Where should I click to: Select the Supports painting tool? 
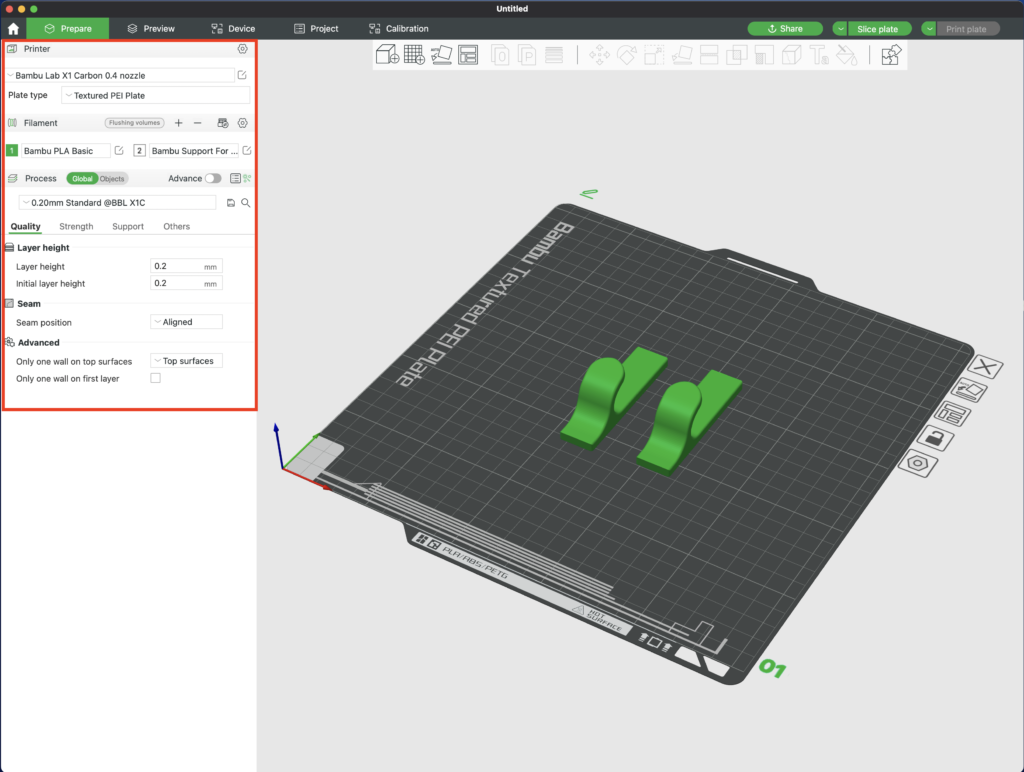point(764,56)
